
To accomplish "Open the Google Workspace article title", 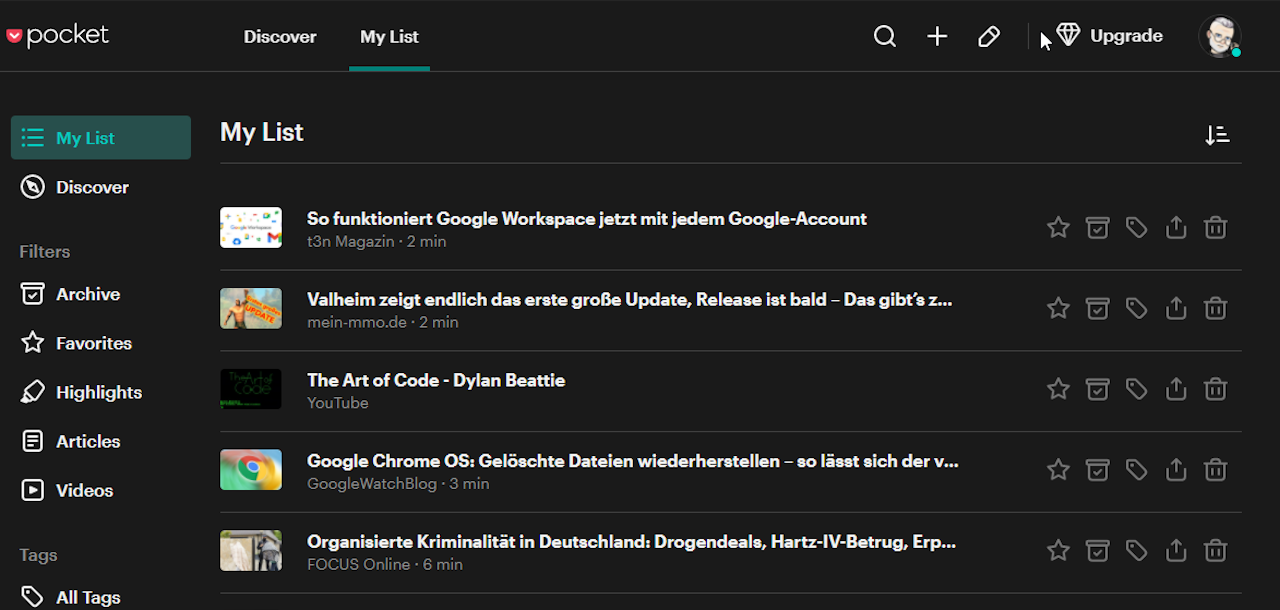I will pos(587,219).
